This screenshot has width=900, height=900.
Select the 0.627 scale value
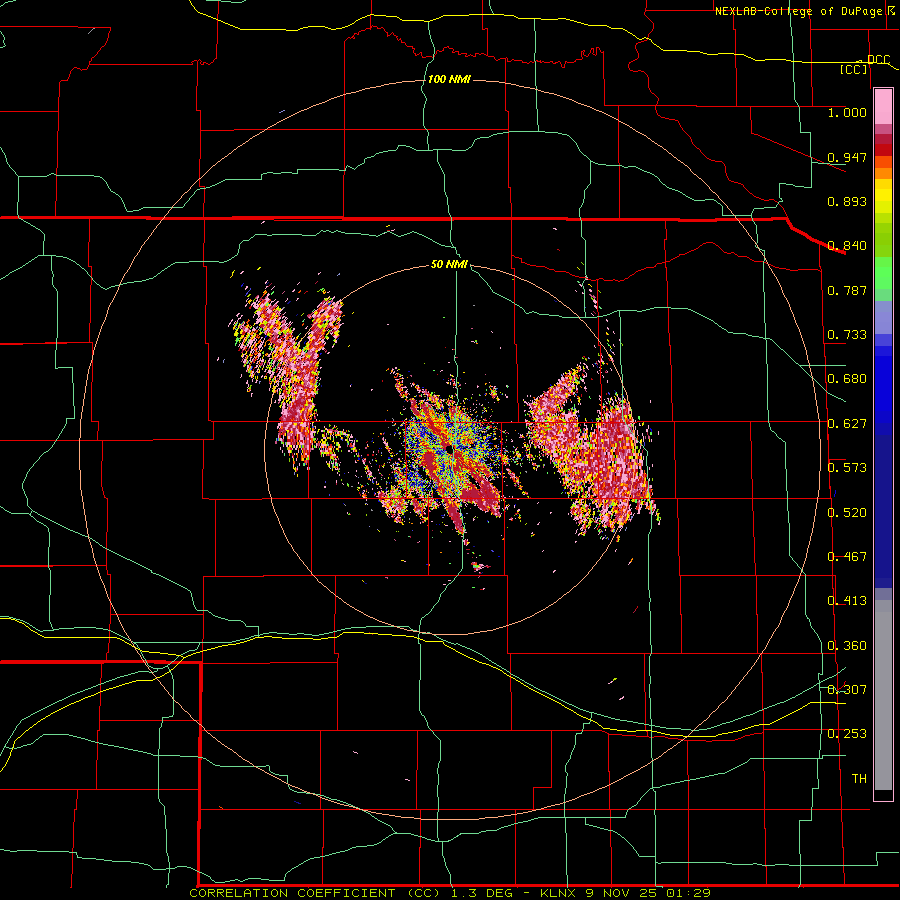(x=847, y=424)
